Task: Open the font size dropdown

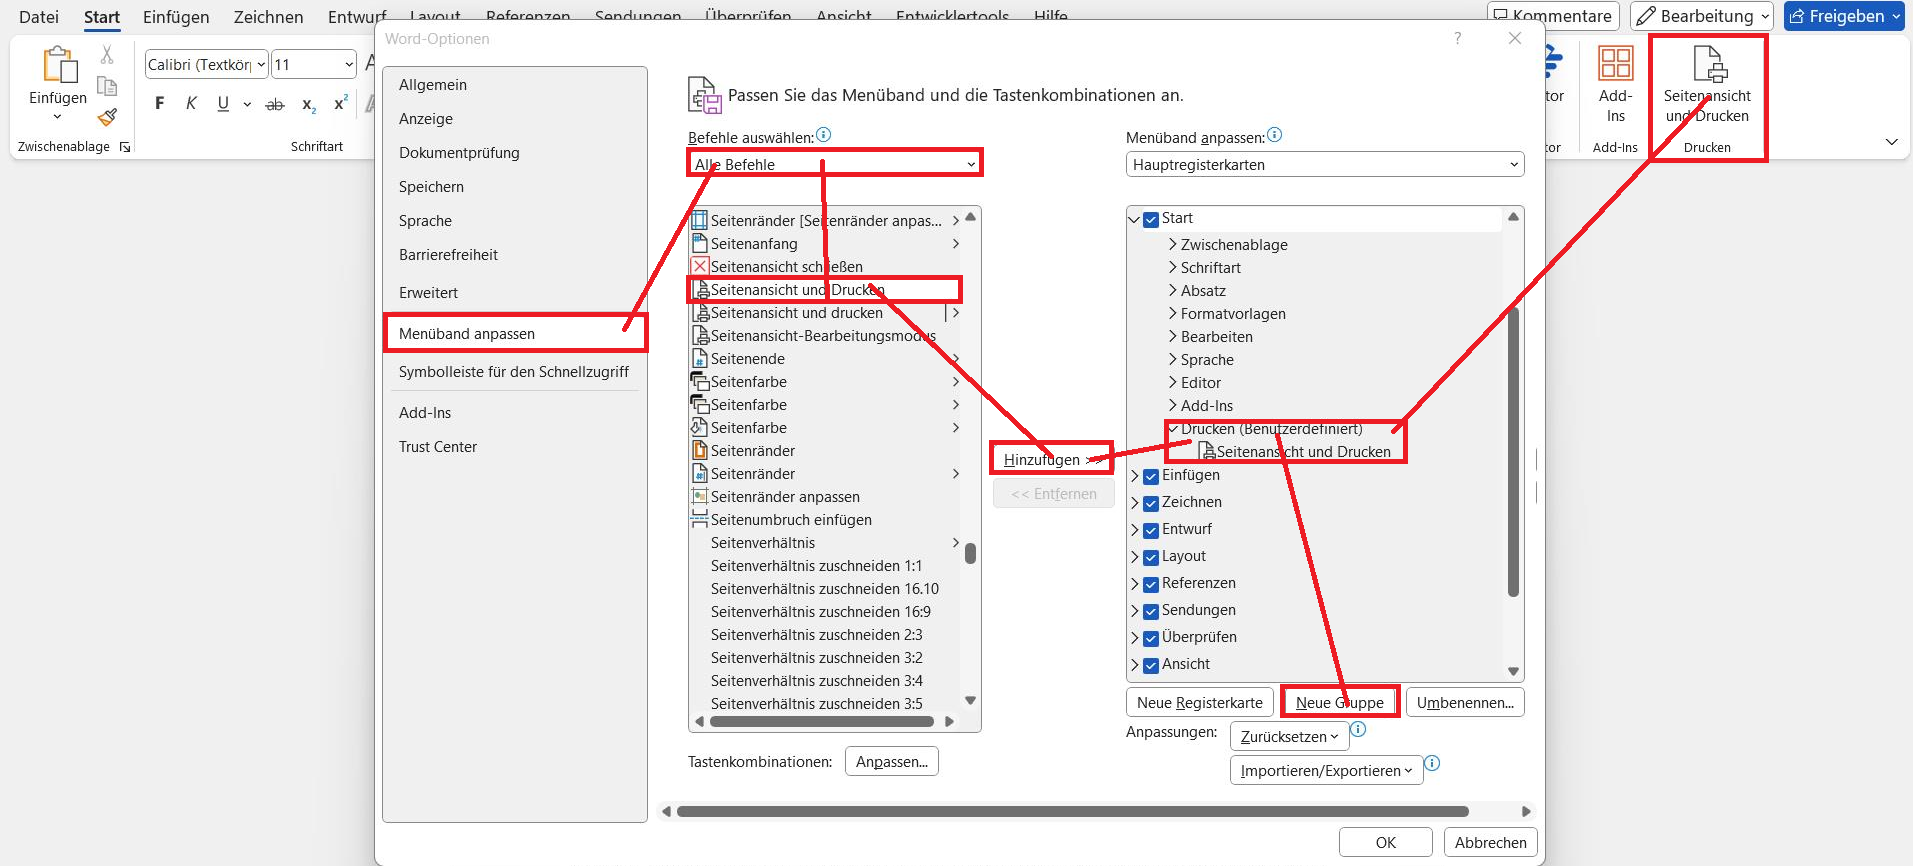Action: 349,64
